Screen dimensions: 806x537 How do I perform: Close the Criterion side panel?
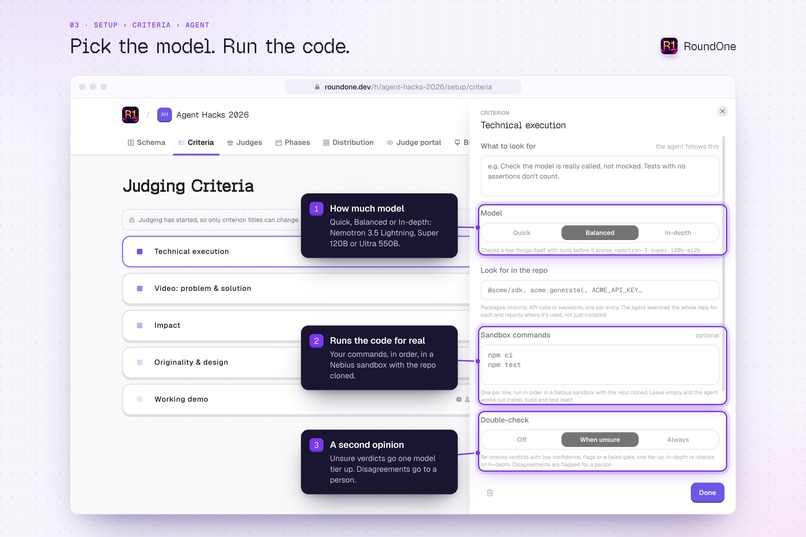pyautogui.click(x=722, y=111)
